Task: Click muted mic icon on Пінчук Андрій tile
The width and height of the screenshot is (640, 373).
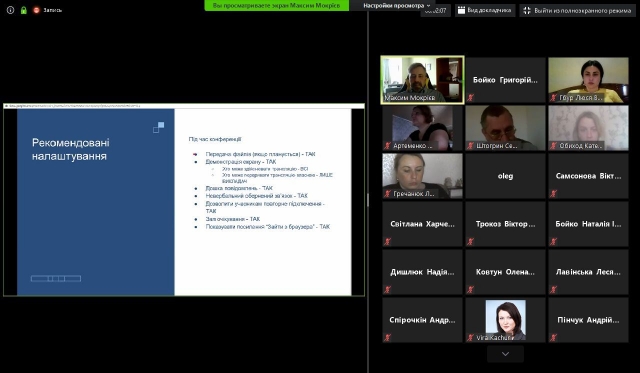Action: tap(553, 337)
